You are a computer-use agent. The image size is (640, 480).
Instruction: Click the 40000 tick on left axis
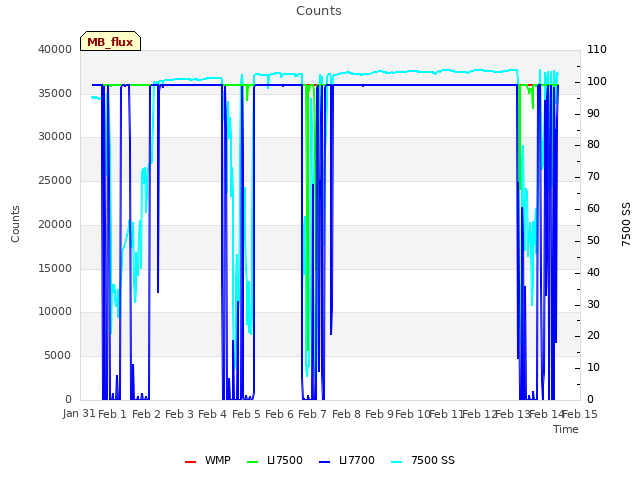[x=55, y=49]
